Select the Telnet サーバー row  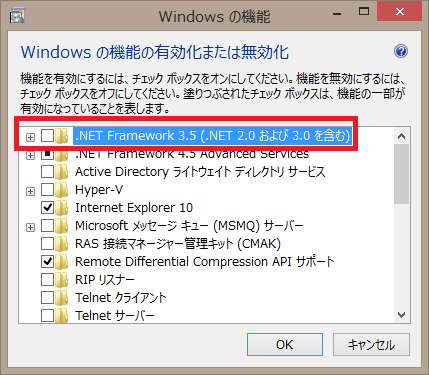tap(115, 316)
